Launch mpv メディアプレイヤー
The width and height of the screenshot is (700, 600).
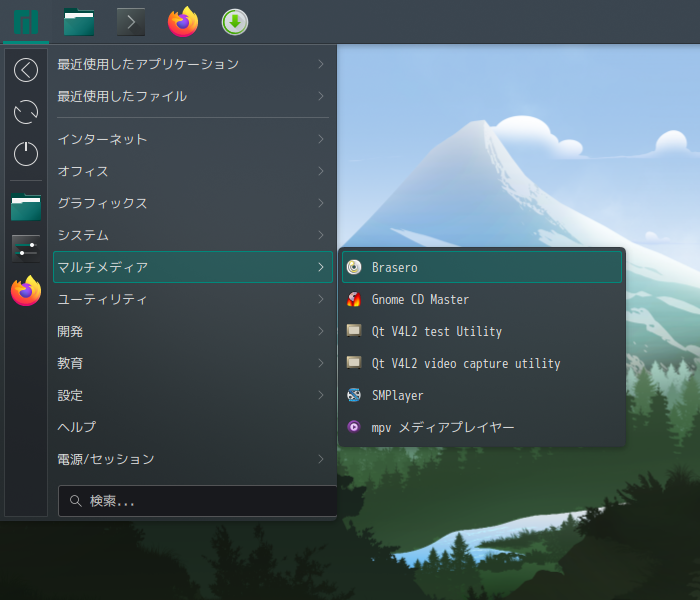coord(482,427)
